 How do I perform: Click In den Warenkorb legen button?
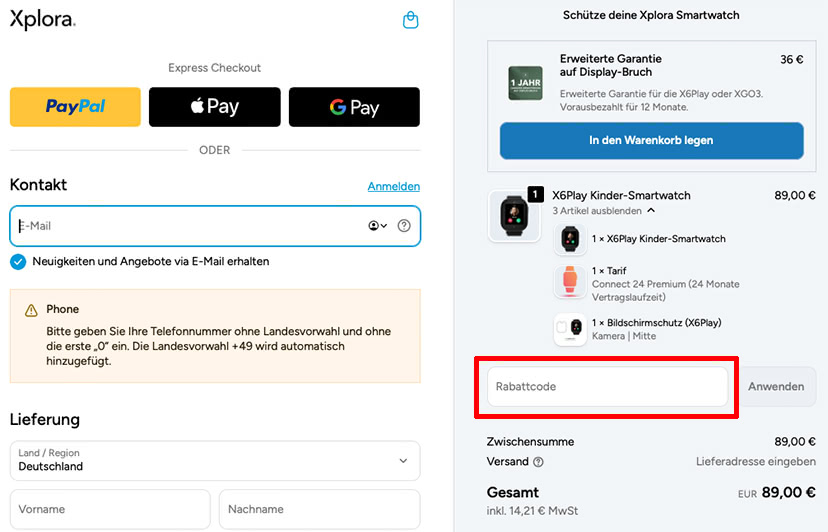pyautogui.click(x=652, y=141)
